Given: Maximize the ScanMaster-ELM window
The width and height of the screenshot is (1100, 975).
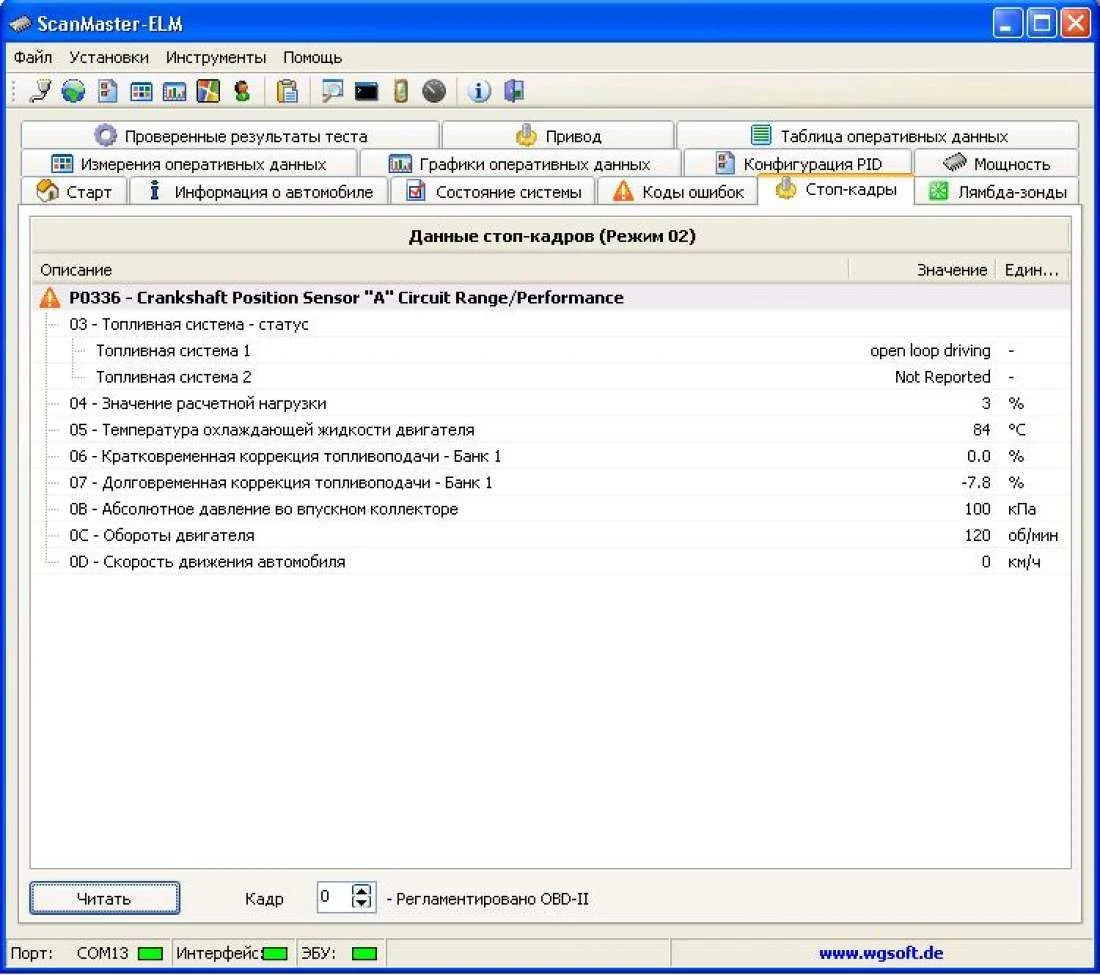Looking at the screenshot, I should click(x=1041, y=23).
